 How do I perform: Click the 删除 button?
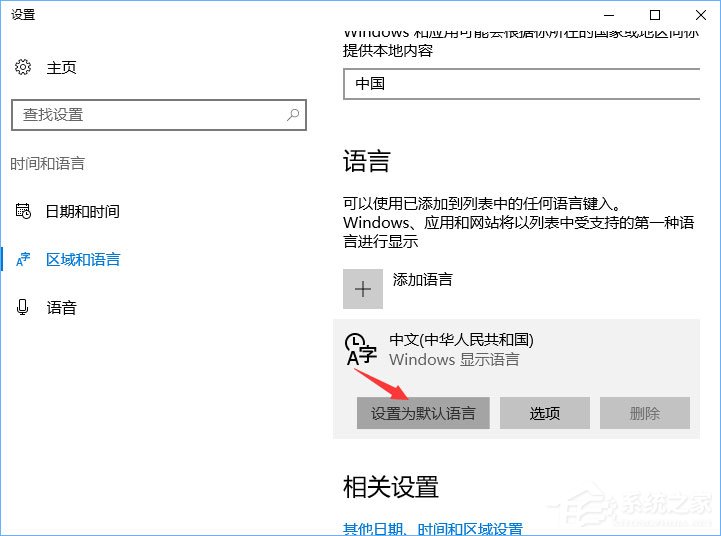[x=645, y=413]
